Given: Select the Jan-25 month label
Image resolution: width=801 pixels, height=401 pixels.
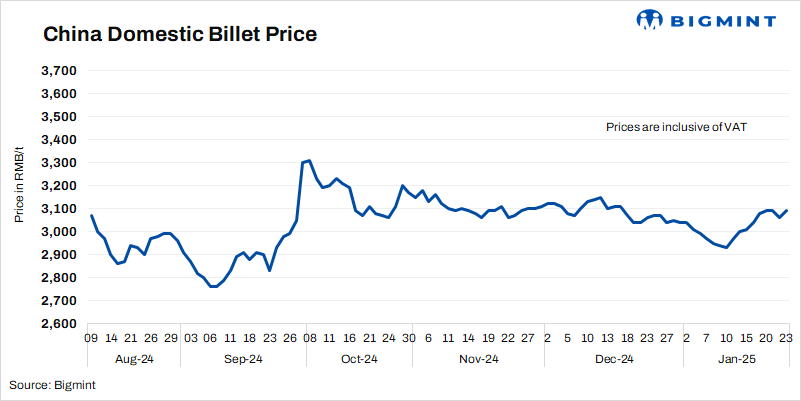Looking at the screenshot, I should (738, 358).
